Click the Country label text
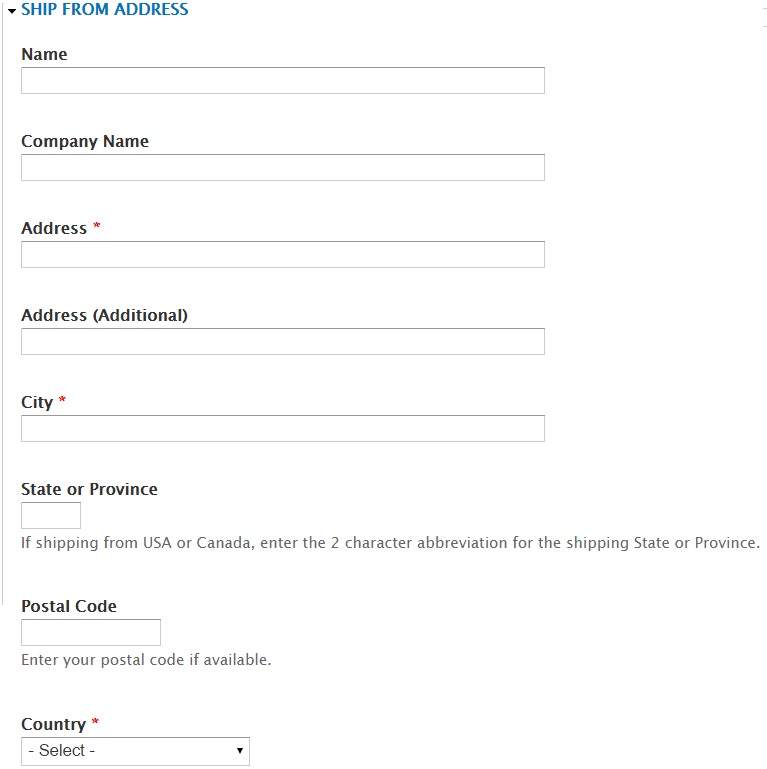Image resolution: width=767 pixels, height=769 pixels. (53, 724)
